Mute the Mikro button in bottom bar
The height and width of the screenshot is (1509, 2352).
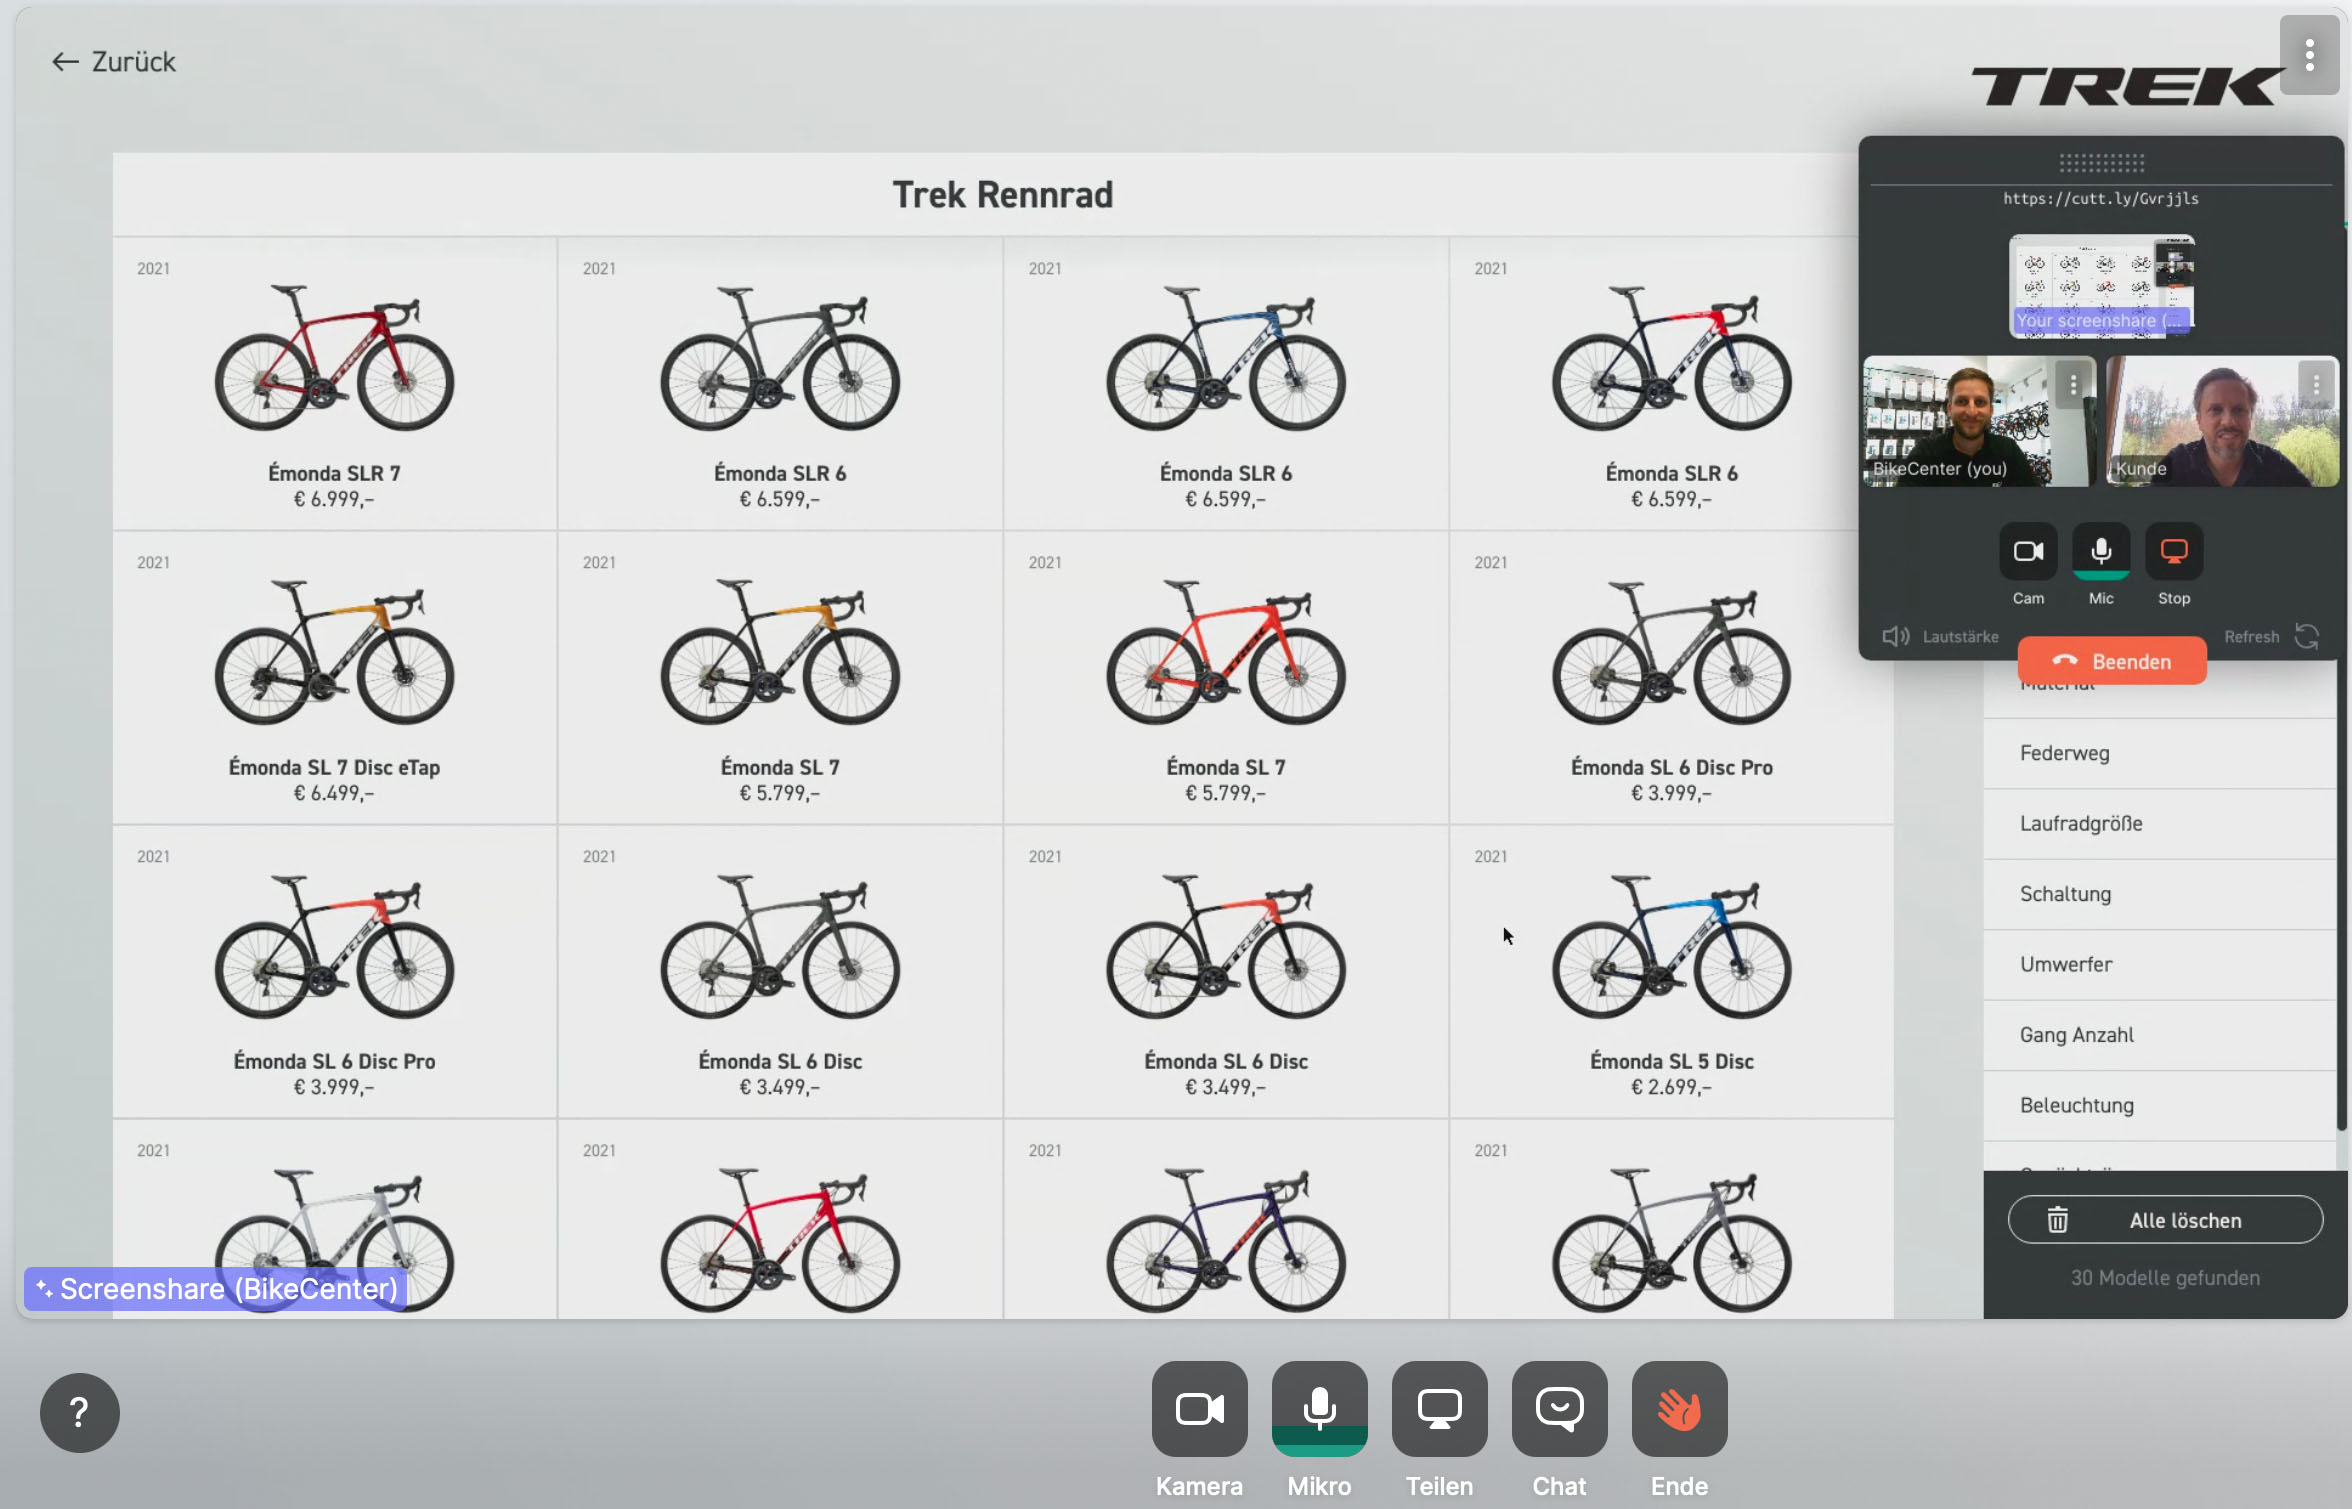pyautogui.click(x=1319, y=1409)
